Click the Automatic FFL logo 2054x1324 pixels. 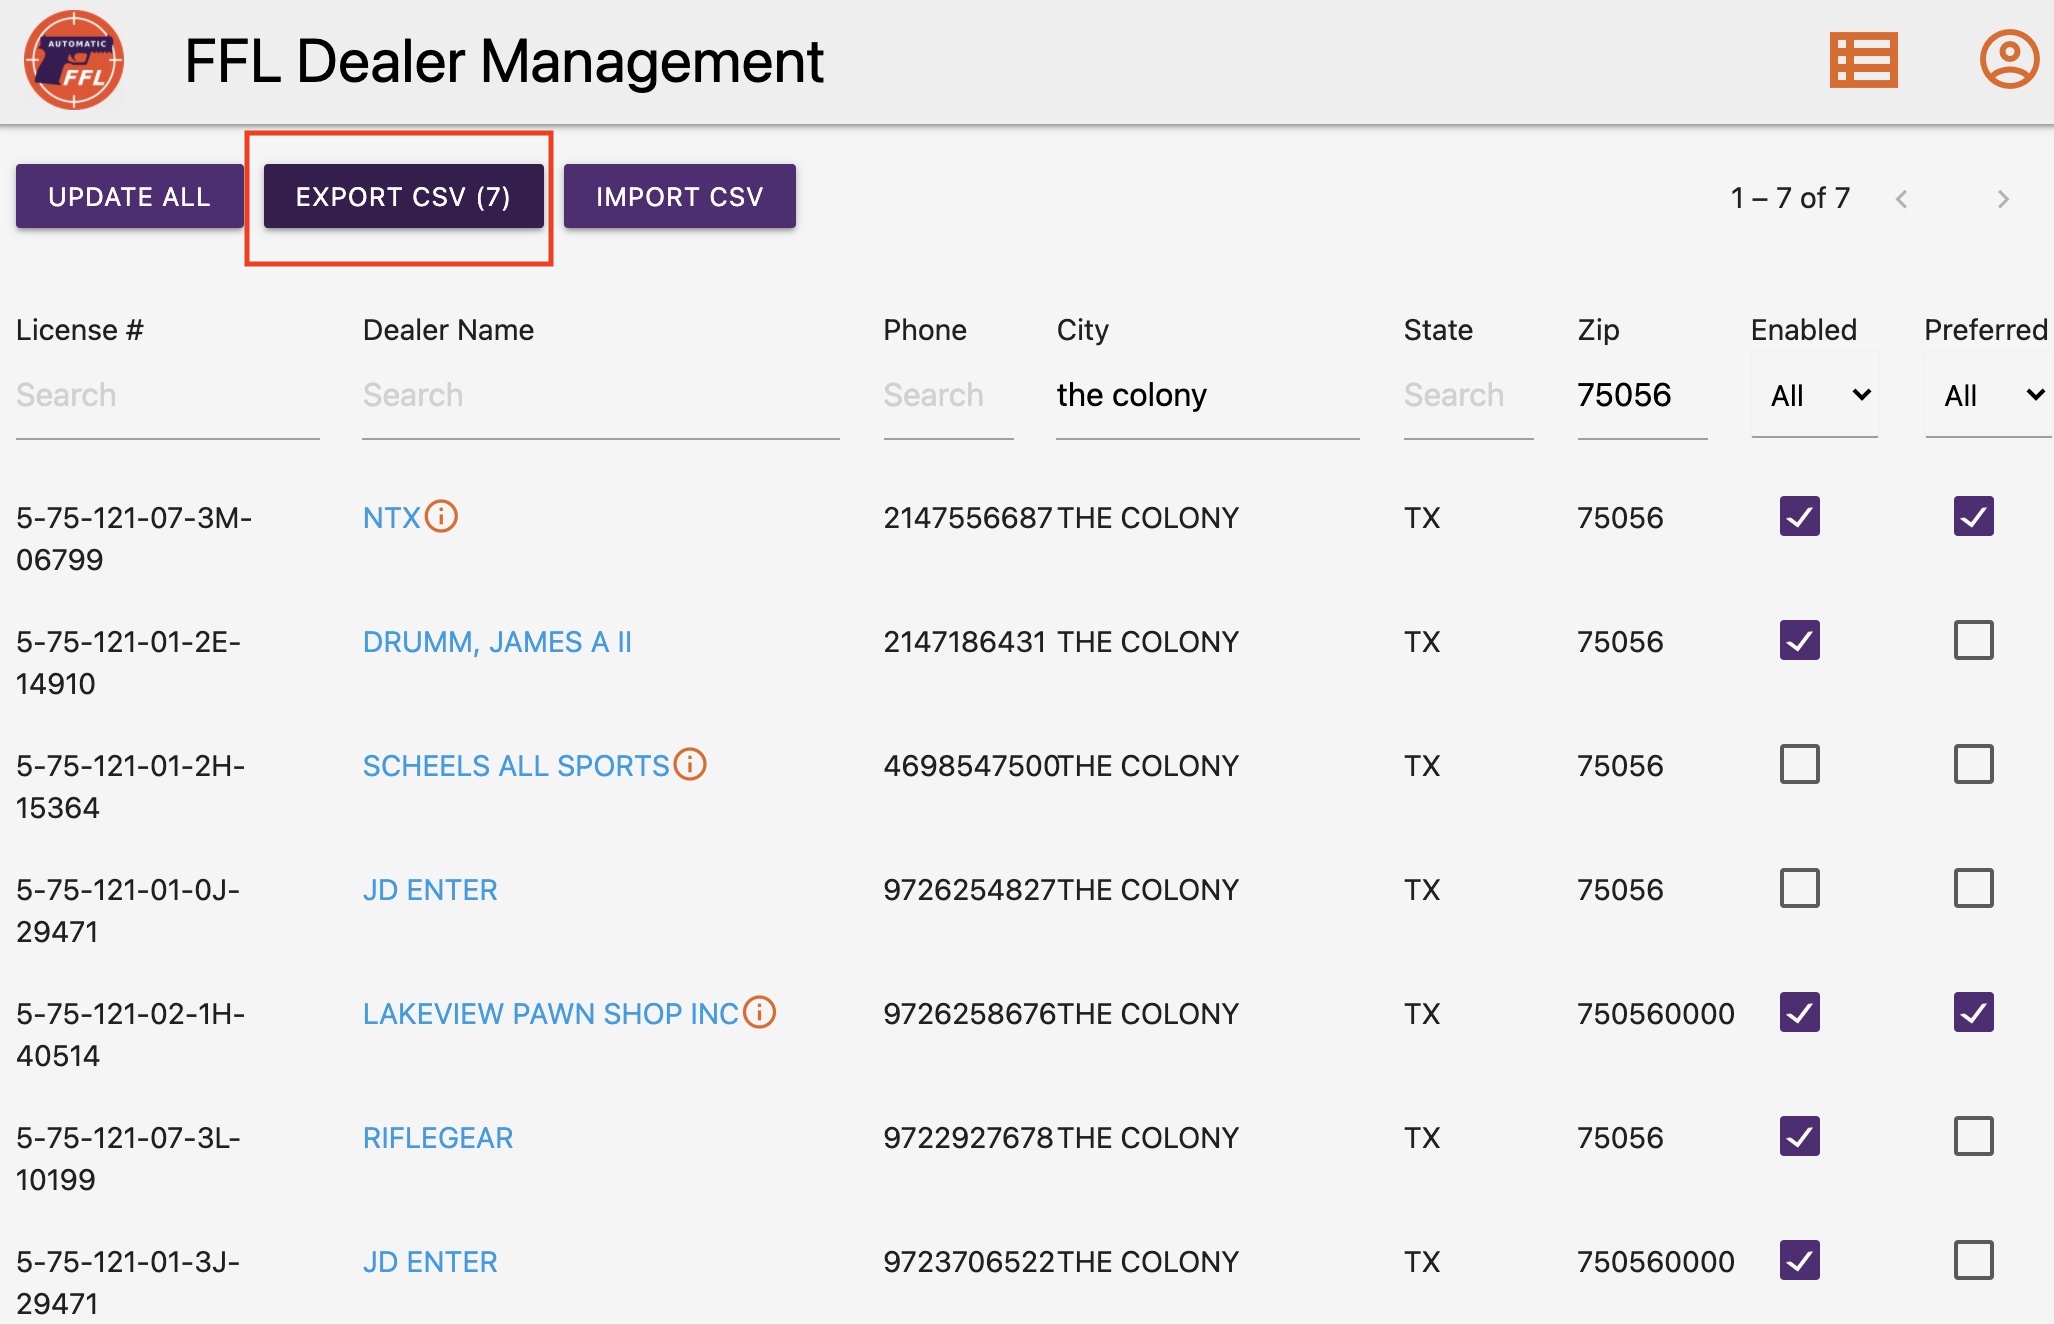pos(74,61)
